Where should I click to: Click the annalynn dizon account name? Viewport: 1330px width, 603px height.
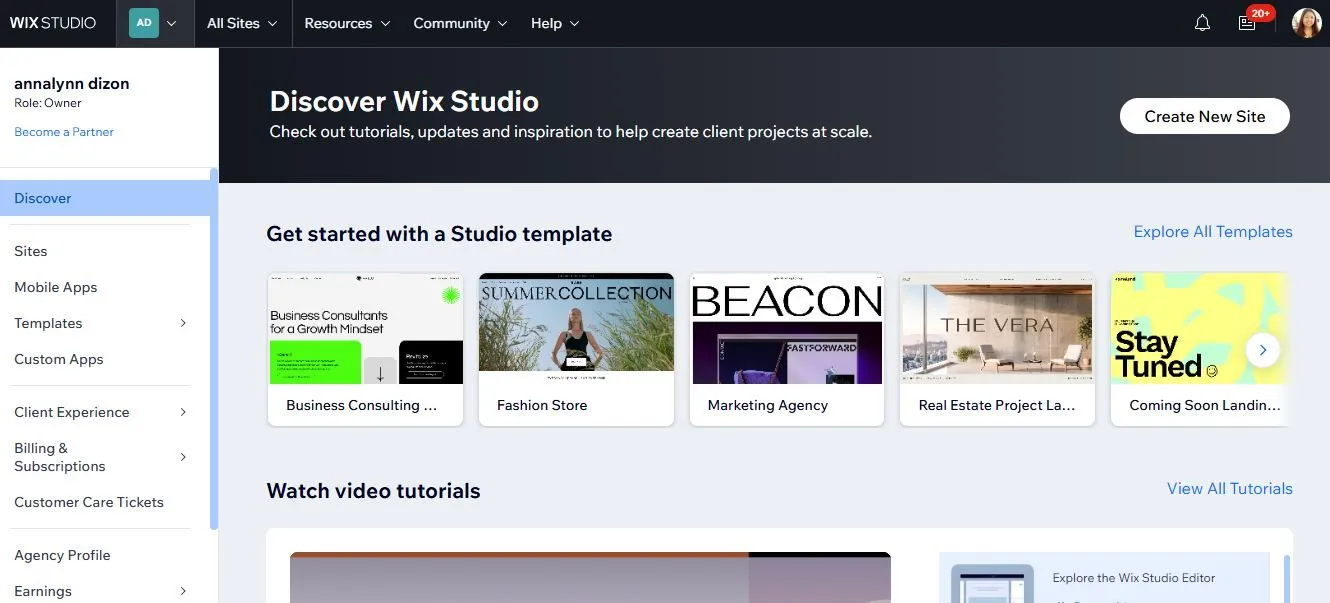click(x=72, y=84)
